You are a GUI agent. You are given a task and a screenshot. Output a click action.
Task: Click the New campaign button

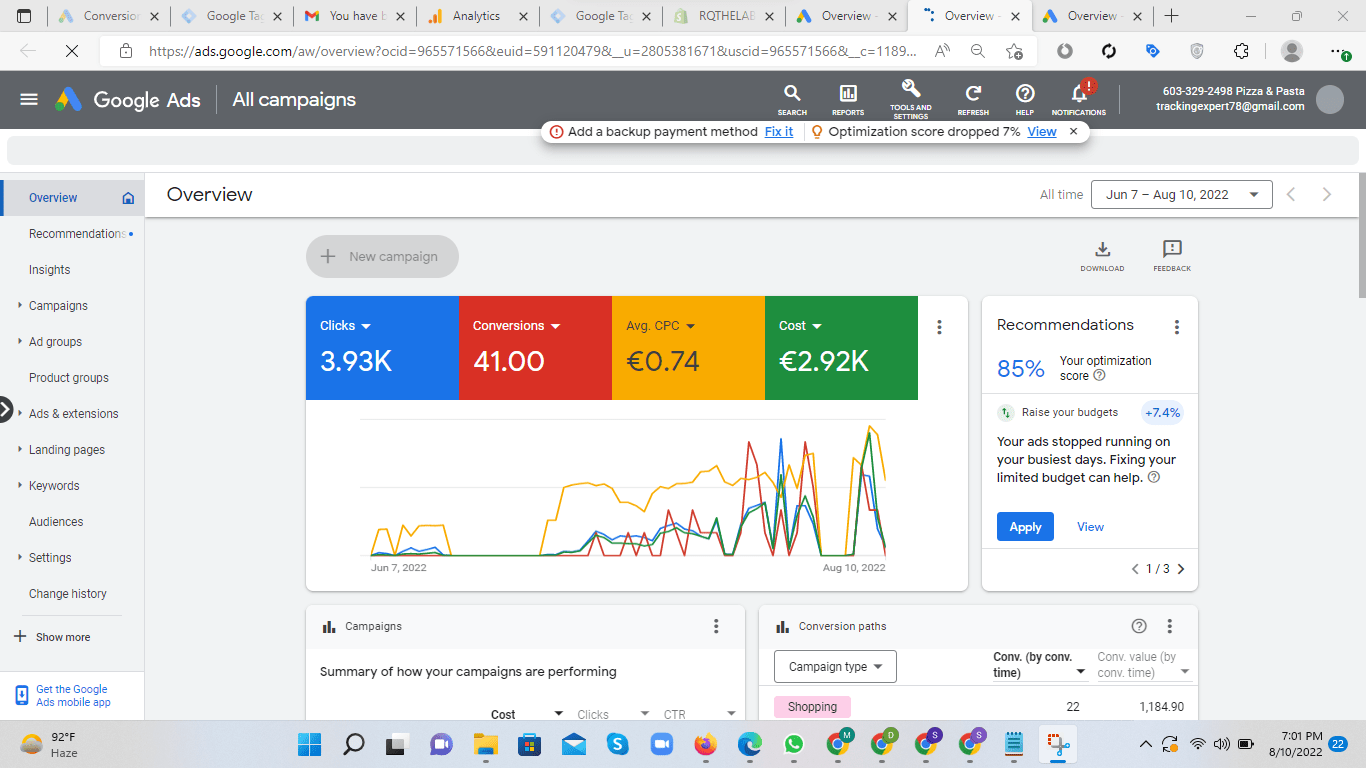382,256
